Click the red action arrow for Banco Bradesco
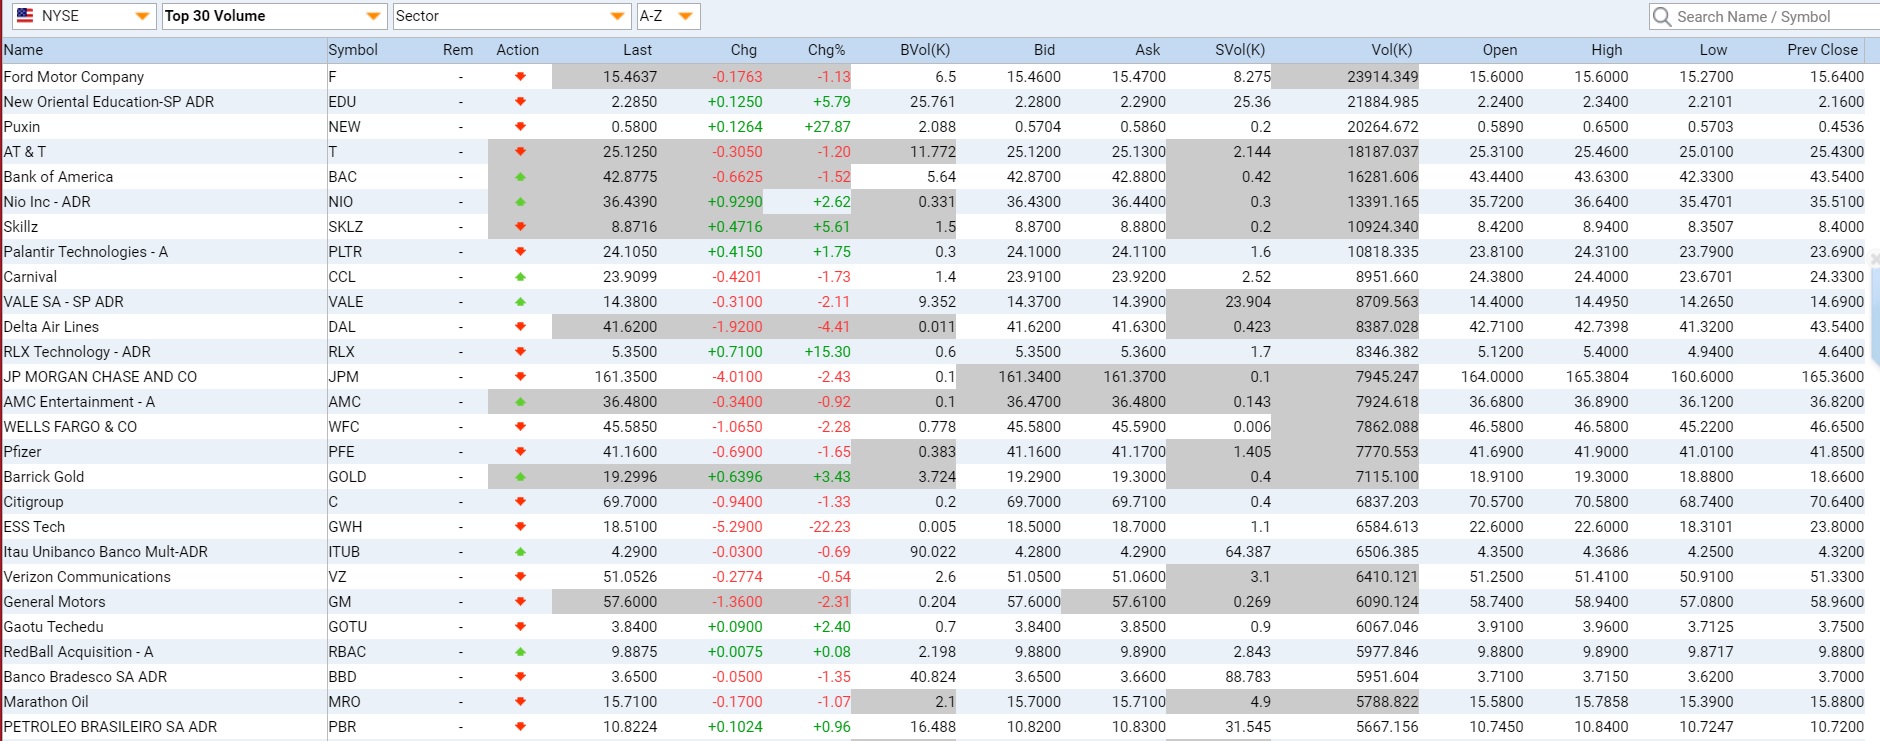Viewport: 1880px width, 741px height. pyautogui.click(x=520, y=677)
